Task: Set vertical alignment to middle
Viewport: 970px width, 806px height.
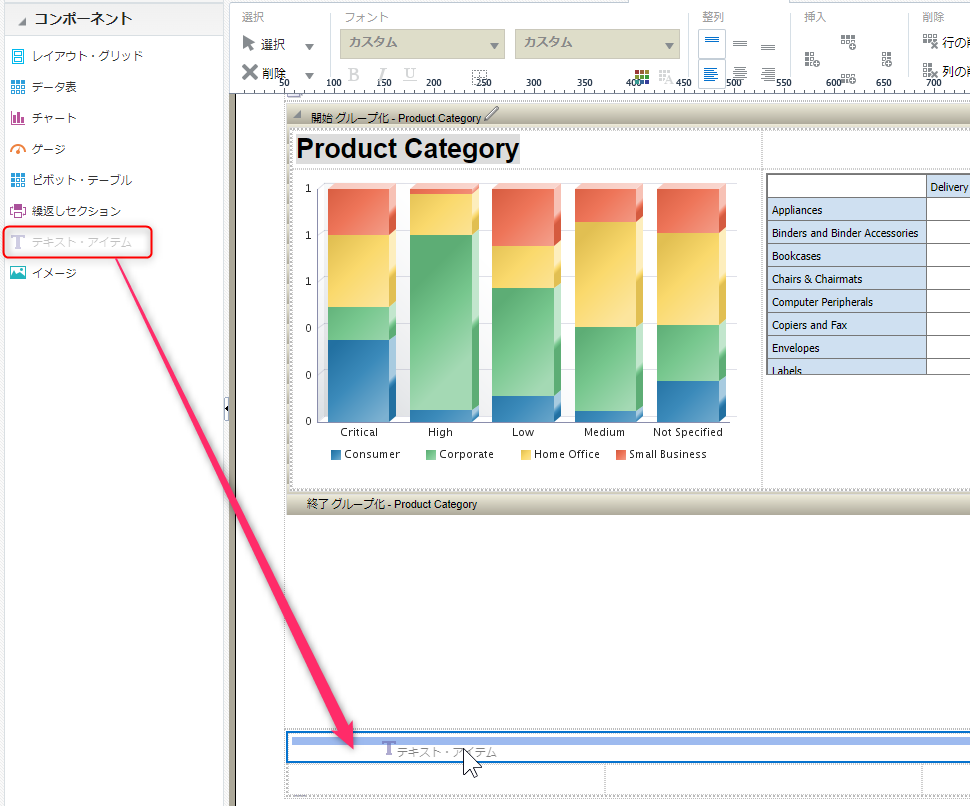Action: (740, 44)
